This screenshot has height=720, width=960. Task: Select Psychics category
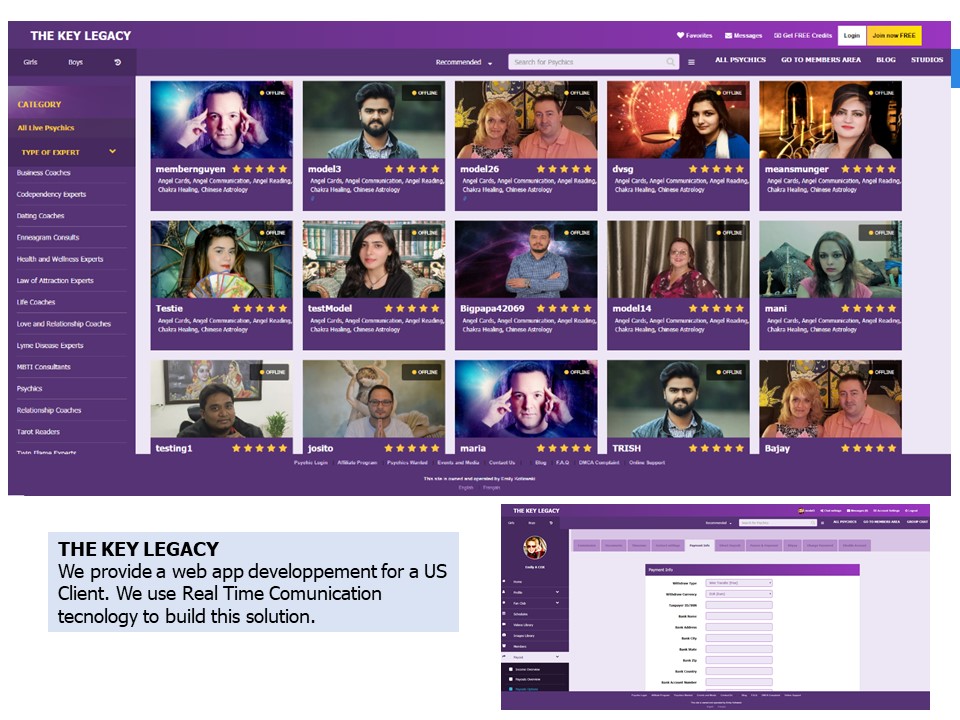click(29, 388)
